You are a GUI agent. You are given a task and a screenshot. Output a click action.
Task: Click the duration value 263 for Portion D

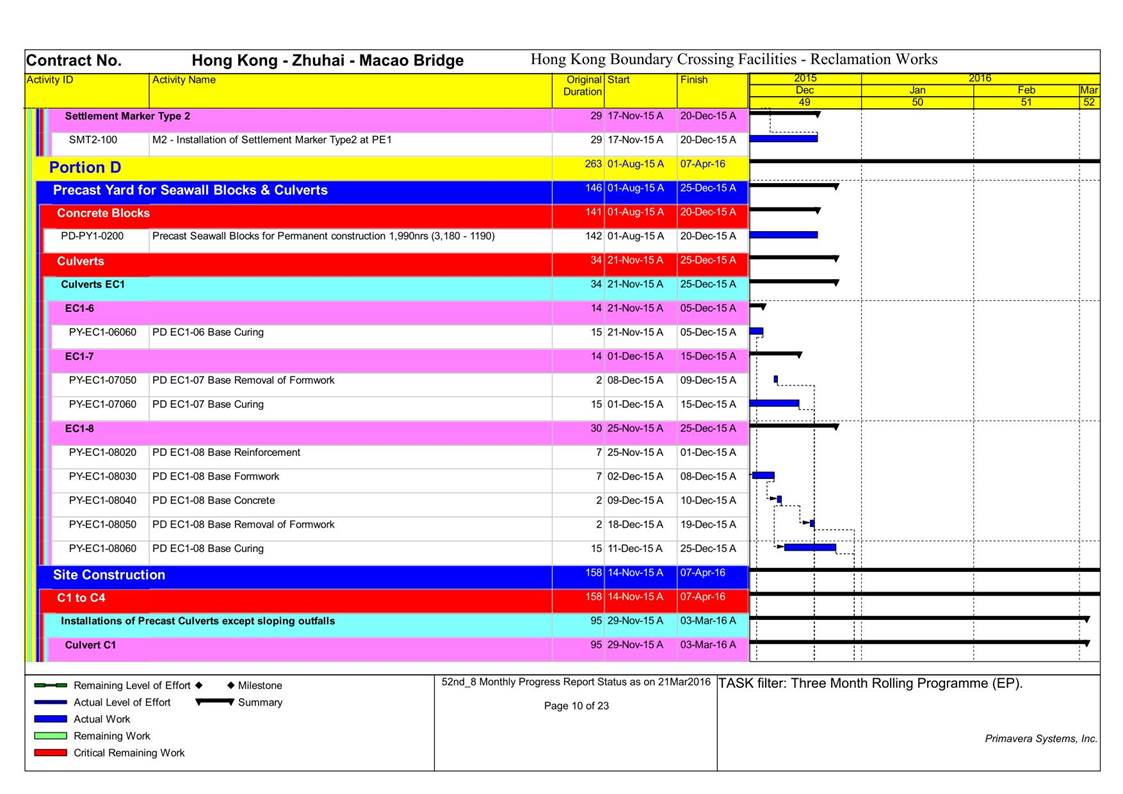tap(593, 164)
